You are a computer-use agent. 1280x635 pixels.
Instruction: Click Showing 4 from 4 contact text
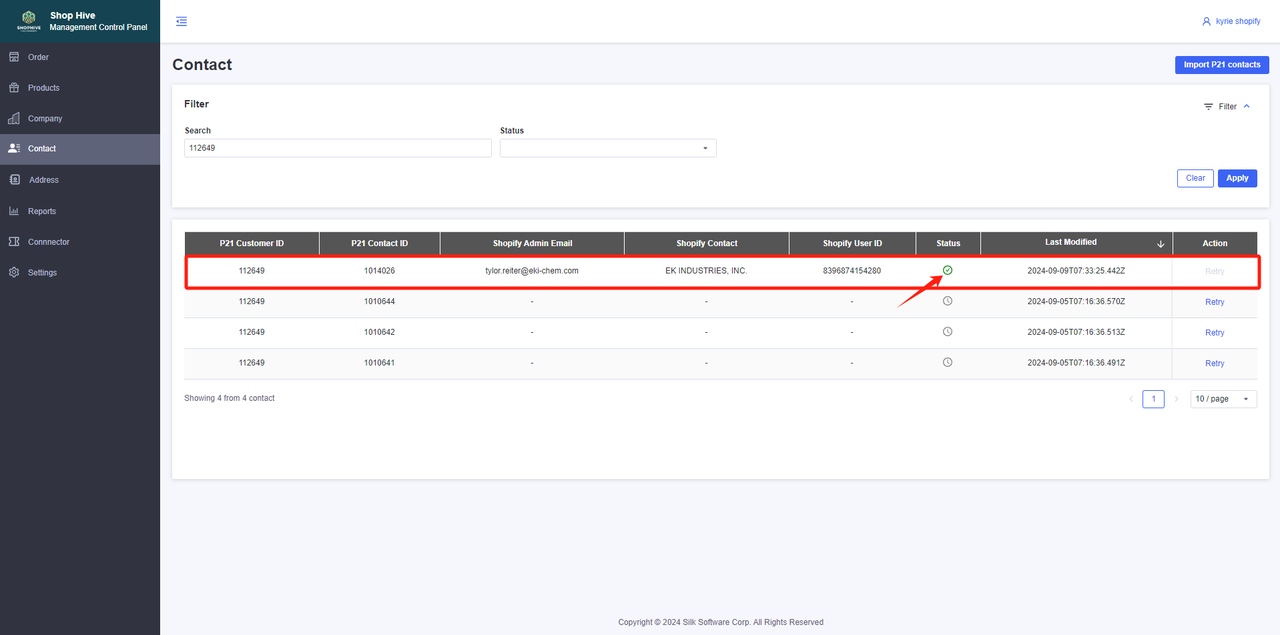229,398
